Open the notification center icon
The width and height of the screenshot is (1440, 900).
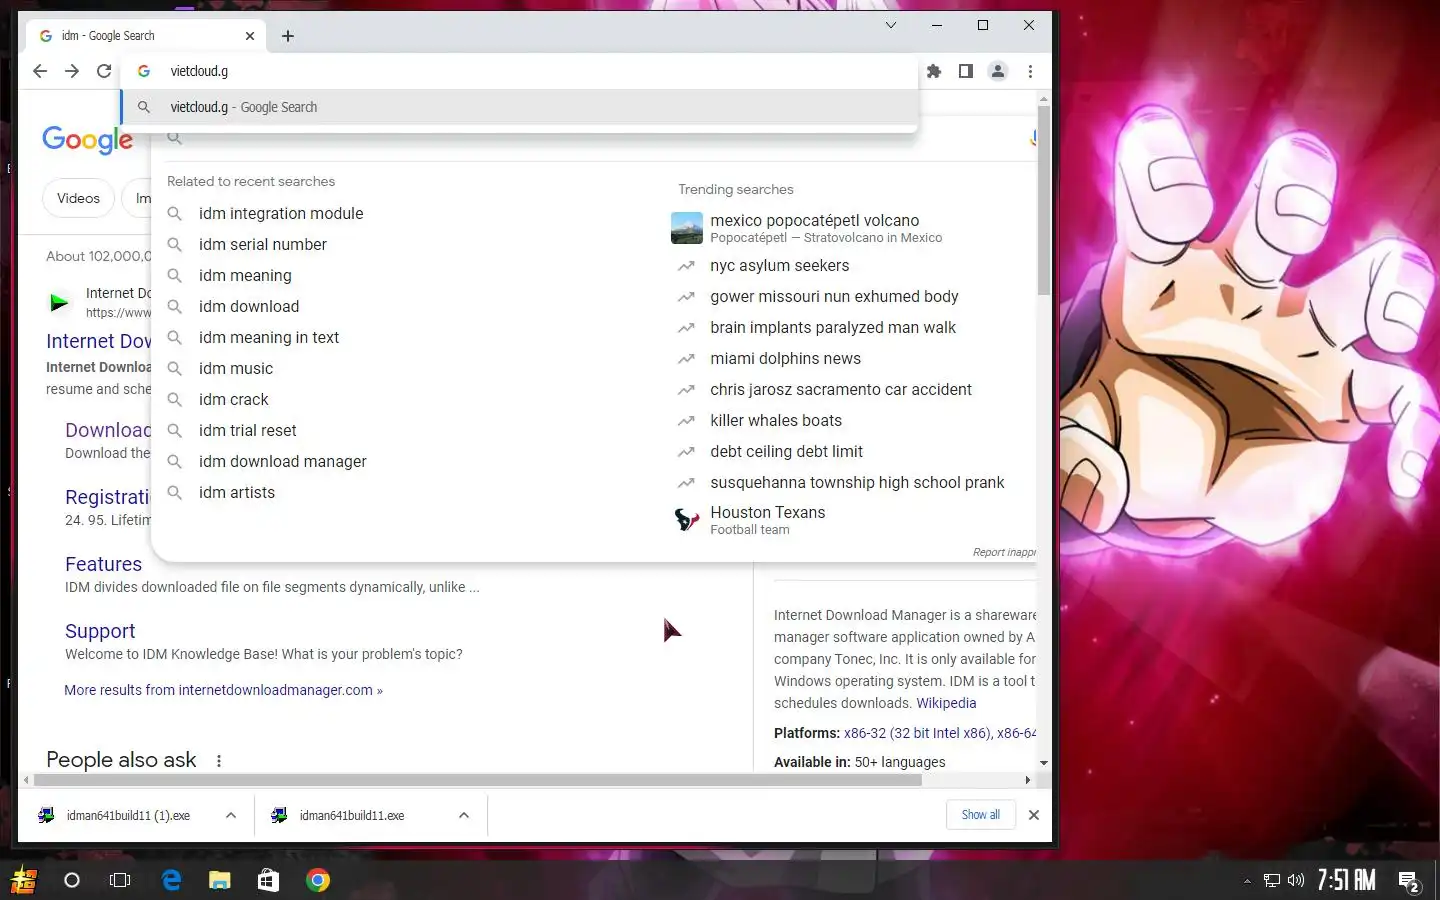(x=1409, y=881)
